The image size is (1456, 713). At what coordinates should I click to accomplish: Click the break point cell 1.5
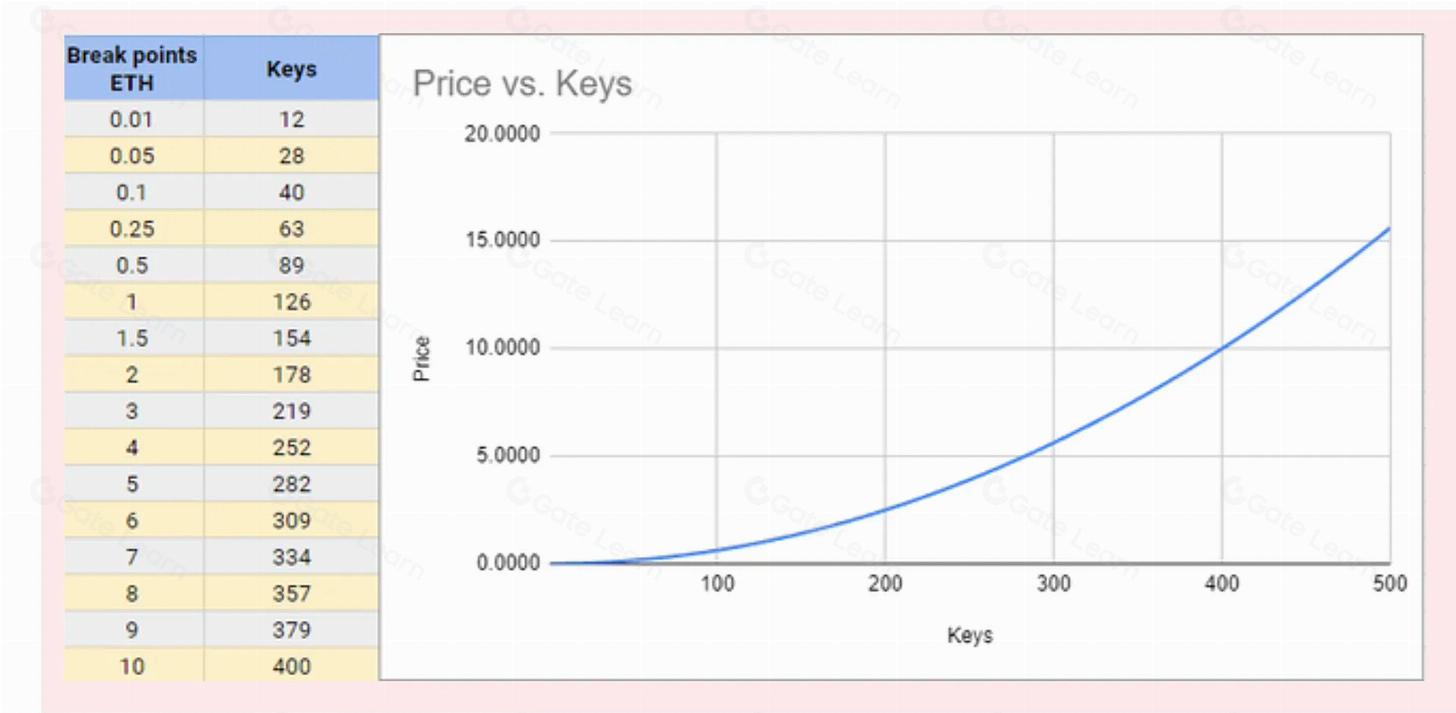tap(132, 338)
